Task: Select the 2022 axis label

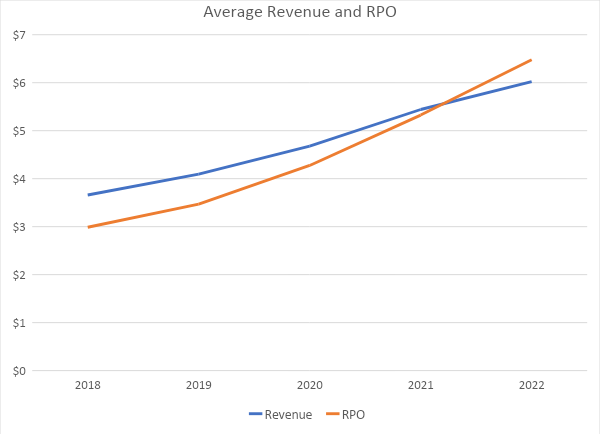Action: [531, 386]
